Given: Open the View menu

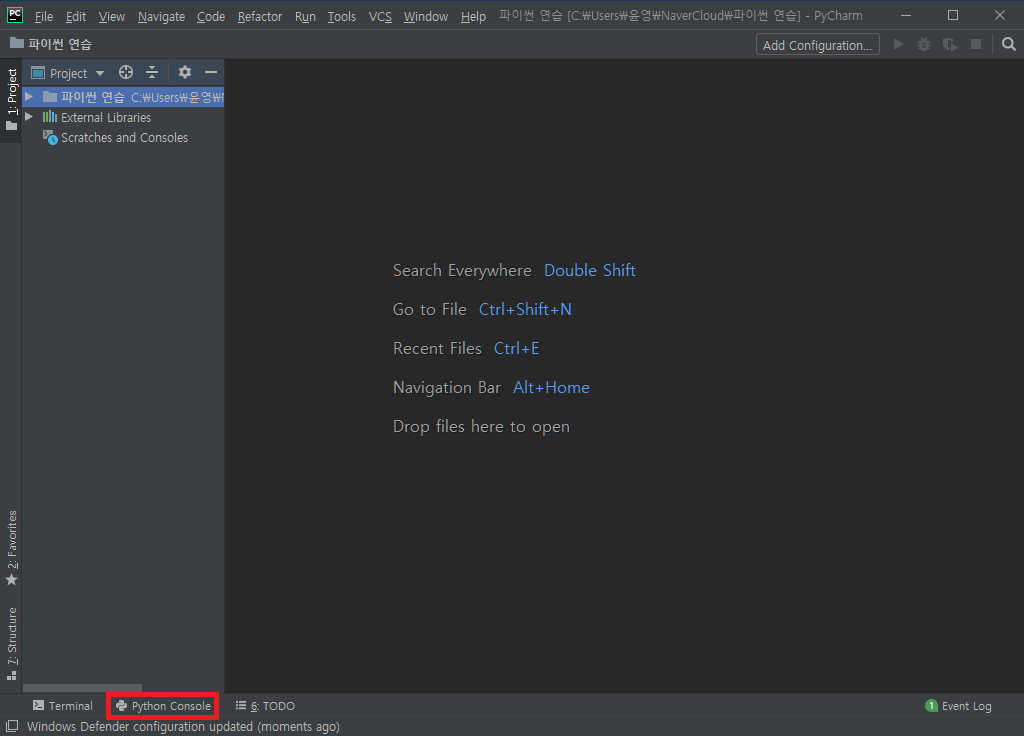Looking at the screenshot, I should 112,16.
